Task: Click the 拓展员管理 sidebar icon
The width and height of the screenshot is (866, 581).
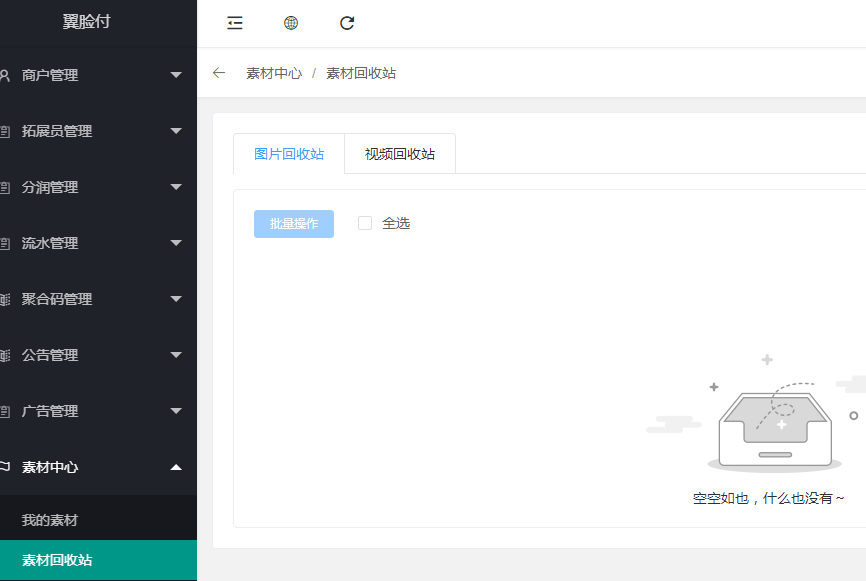Action: 5,131
